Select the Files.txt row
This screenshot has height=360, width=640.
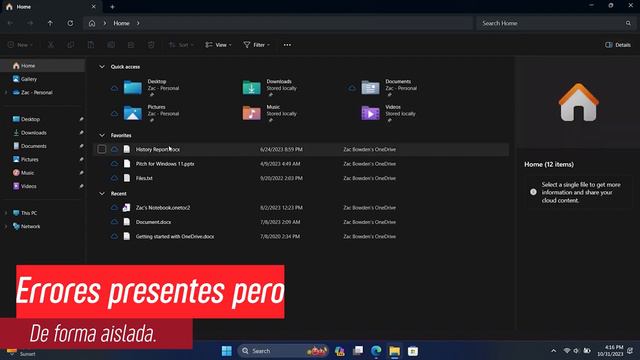coord(302,178)
